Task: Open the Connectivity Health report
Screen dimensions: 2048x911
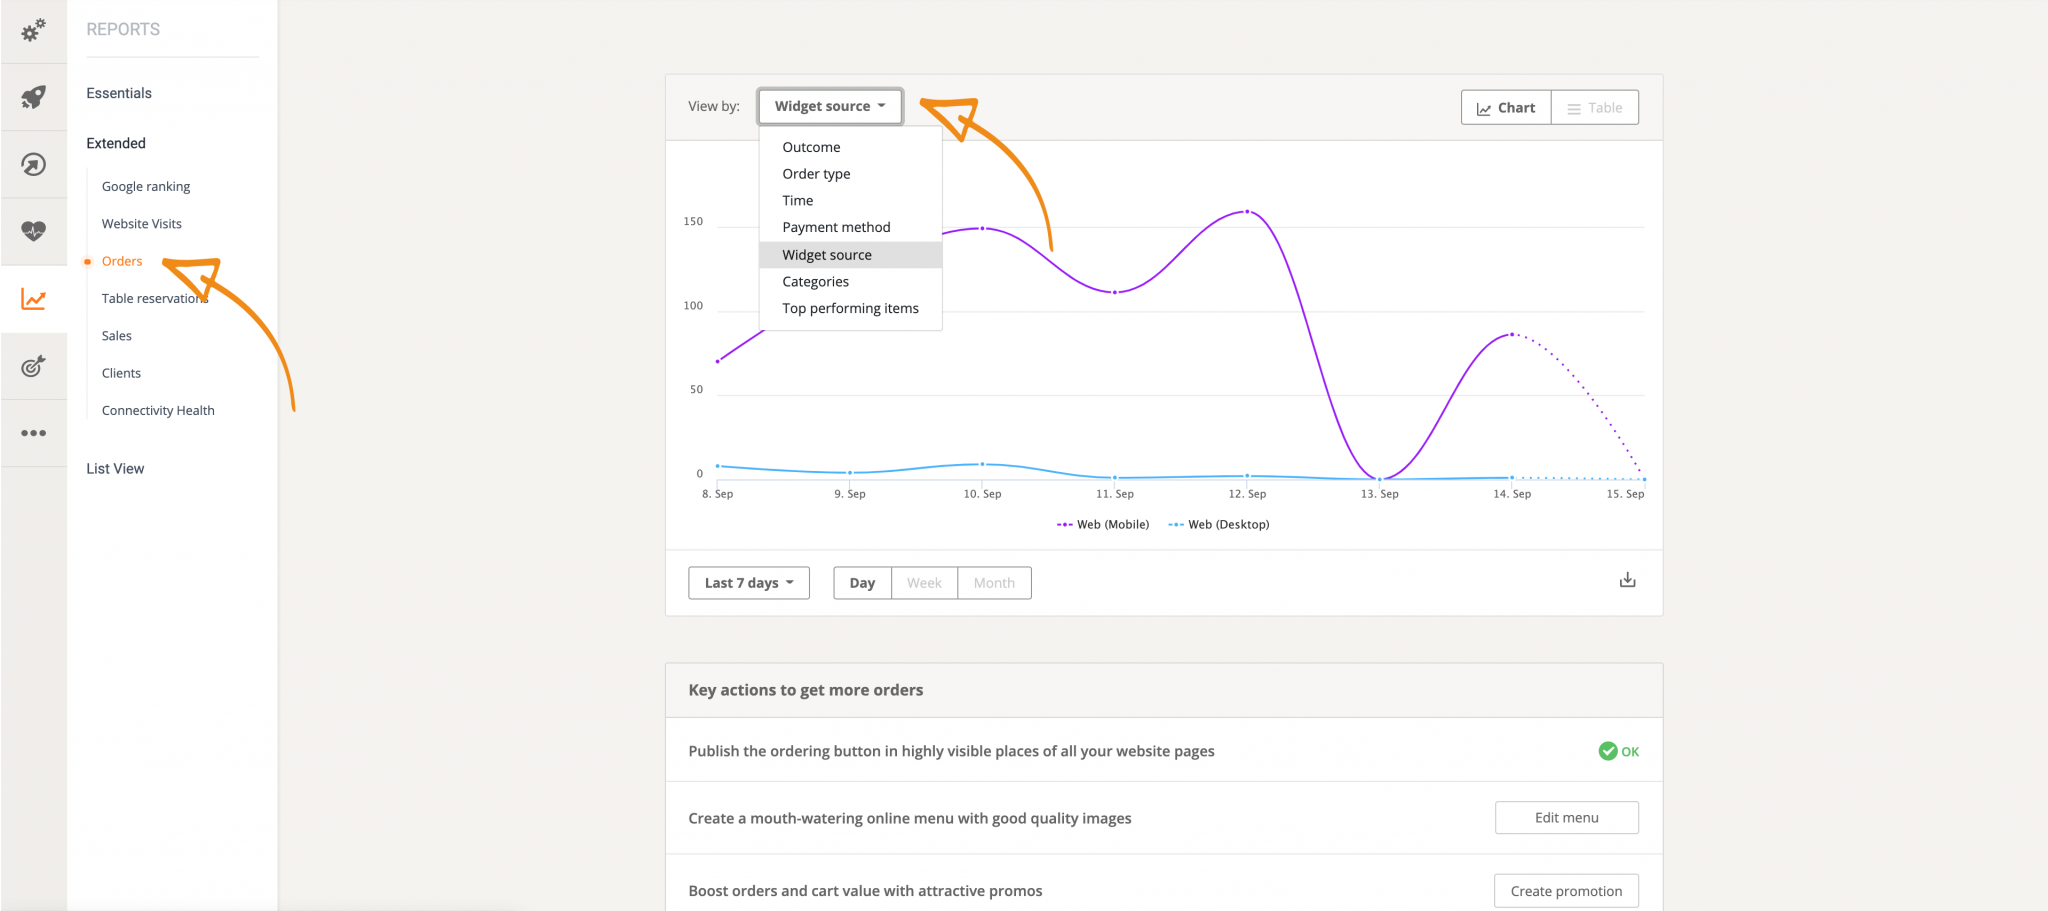Action: (x=157, y=409)
